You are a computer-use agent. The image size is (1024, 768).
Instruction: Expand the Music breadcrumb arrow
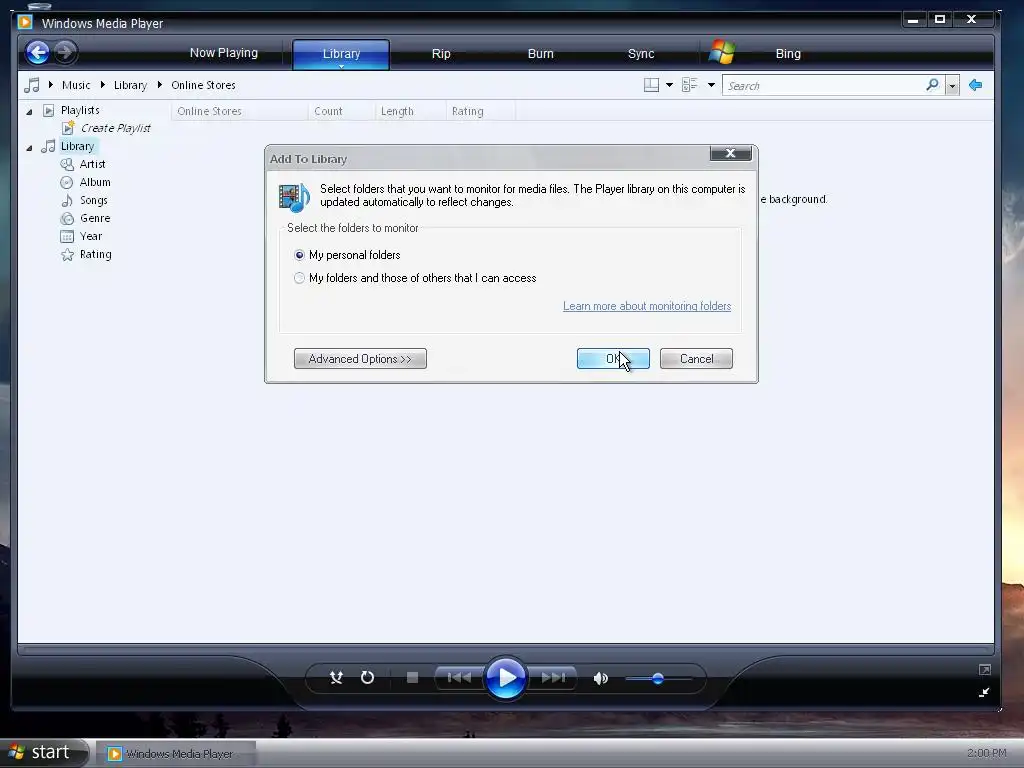pyautogui.click(x=103, y=85)
